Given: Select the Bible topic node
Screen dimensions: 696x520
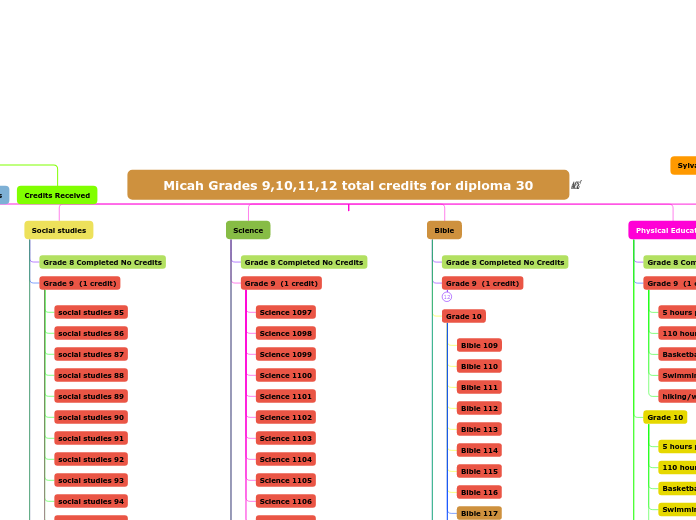Looking at the screenshot, I should tap(444, 230).
